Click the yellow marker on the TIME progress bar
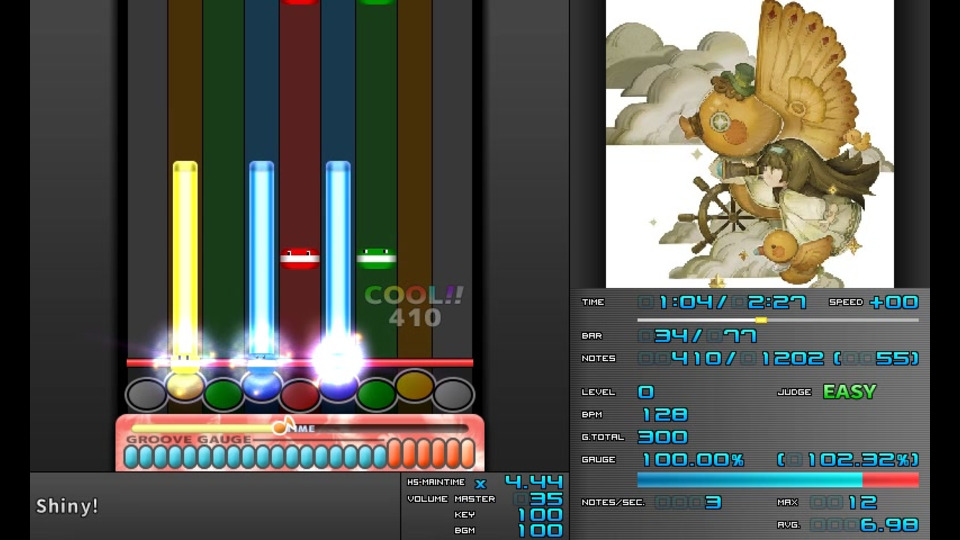The image size is (960, 540). 760,320
